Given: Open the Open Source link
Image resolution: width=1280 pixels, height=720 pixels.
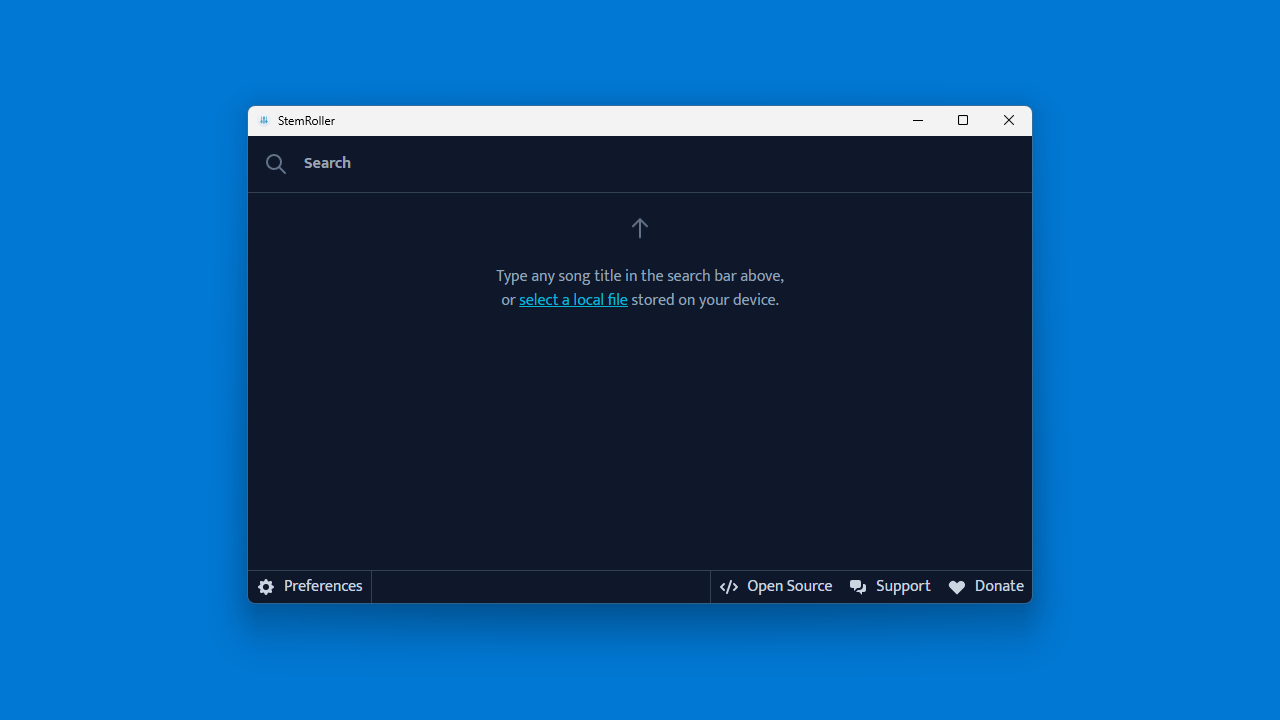Looking at the screenshot, I should pyautogui.click(x=776, y=587).
